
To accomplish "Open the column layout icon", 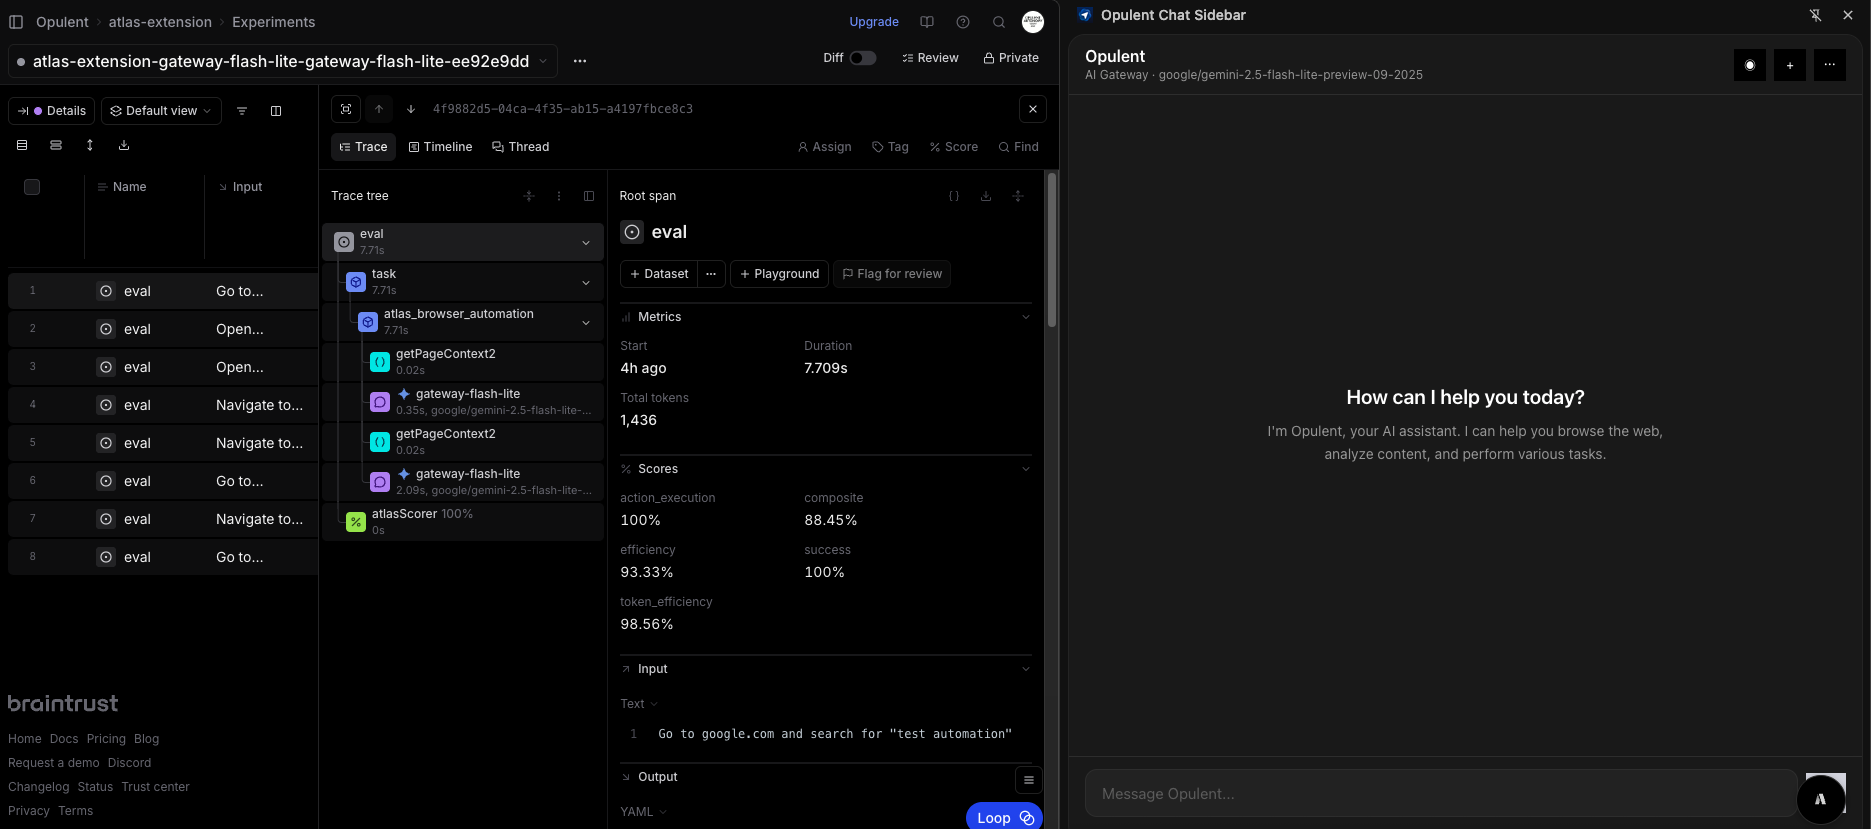I will click(x=276, y=111).
